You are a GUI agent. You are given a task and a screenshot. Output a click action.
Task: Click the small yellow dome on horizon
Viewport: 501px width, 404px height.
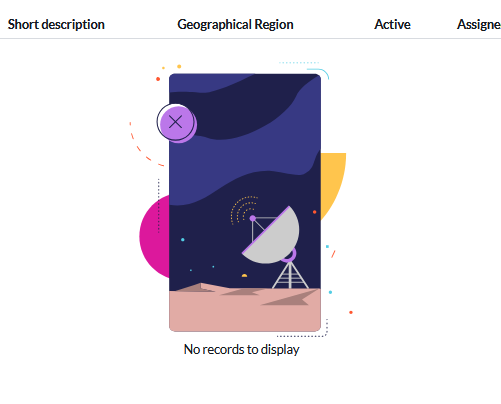point(244,275)
